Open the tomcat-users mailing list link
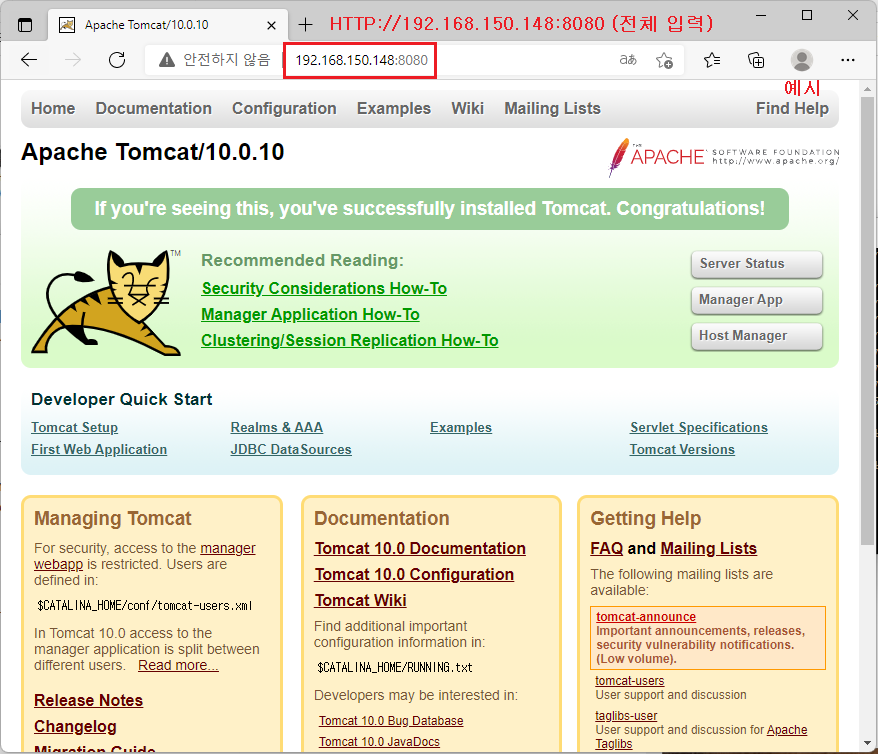The image size is (878, 754). click(x=630, y=681)
